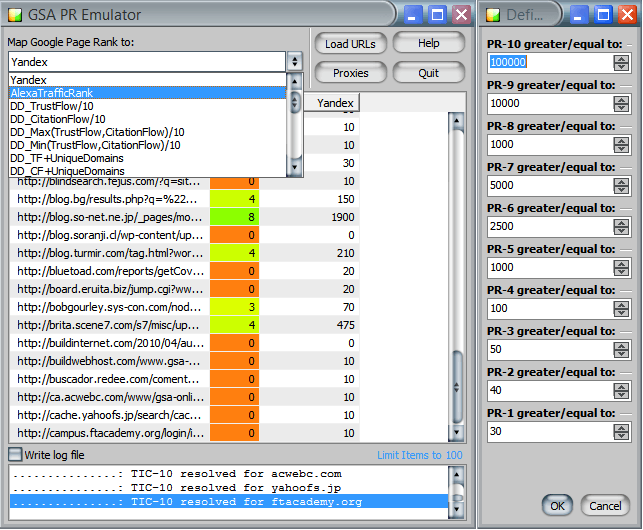Select the http://blog.bg/results.php row
This screenshot has width=643, height=530.
(x=185, y=199)
